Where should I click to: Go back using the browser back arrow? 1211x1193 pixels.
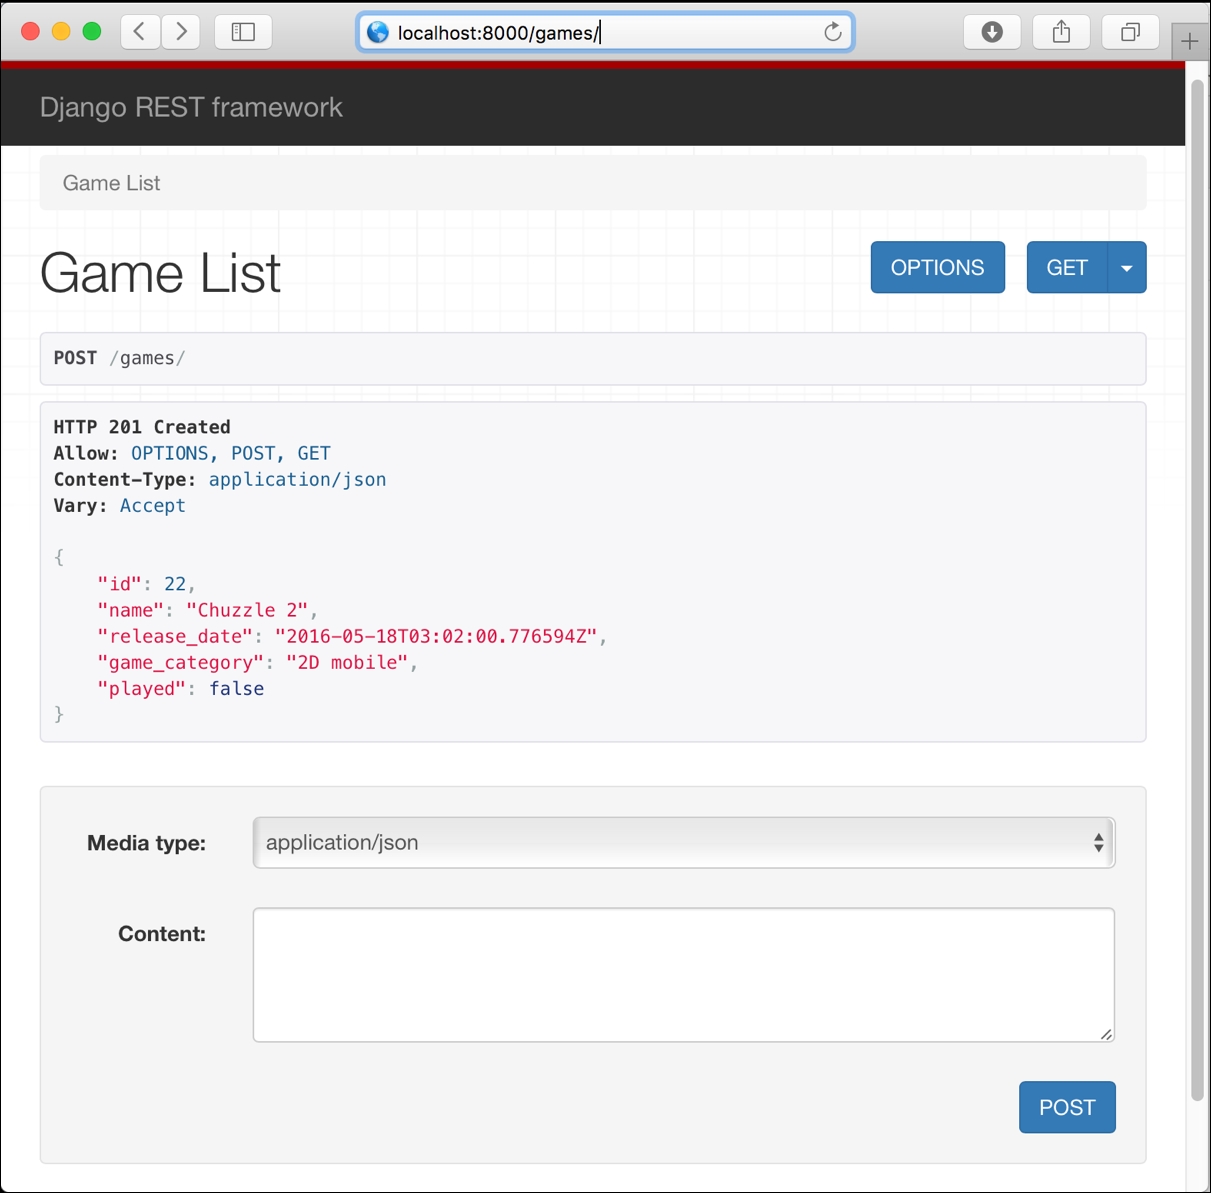tap(140, 32)
